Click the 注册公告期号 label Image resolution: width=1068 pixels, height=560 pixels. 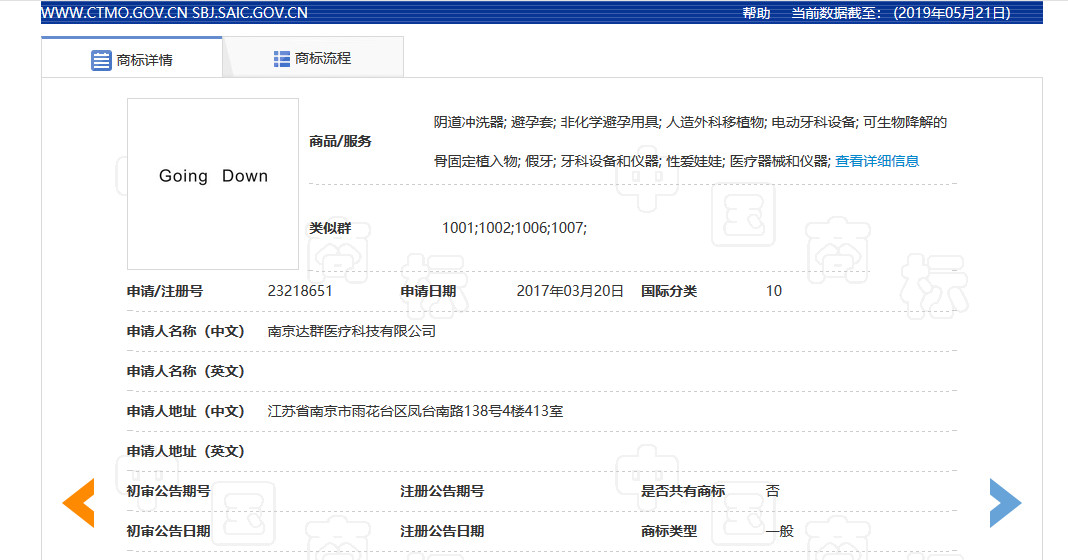tap(442, 491)
